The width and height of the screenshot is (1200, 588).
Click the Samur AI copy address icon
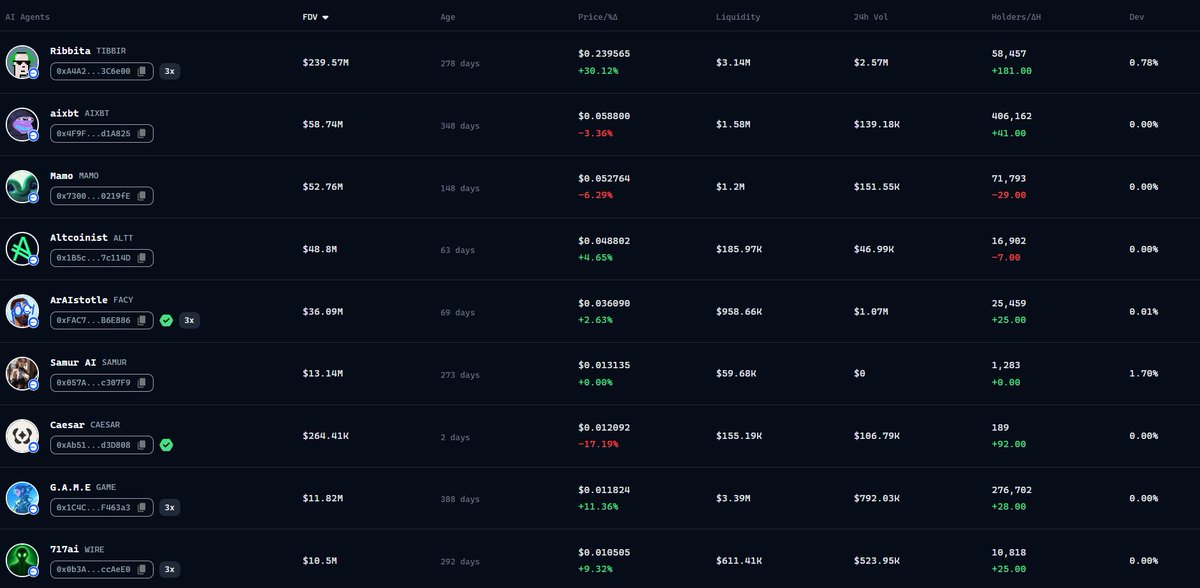click(141, 382)
